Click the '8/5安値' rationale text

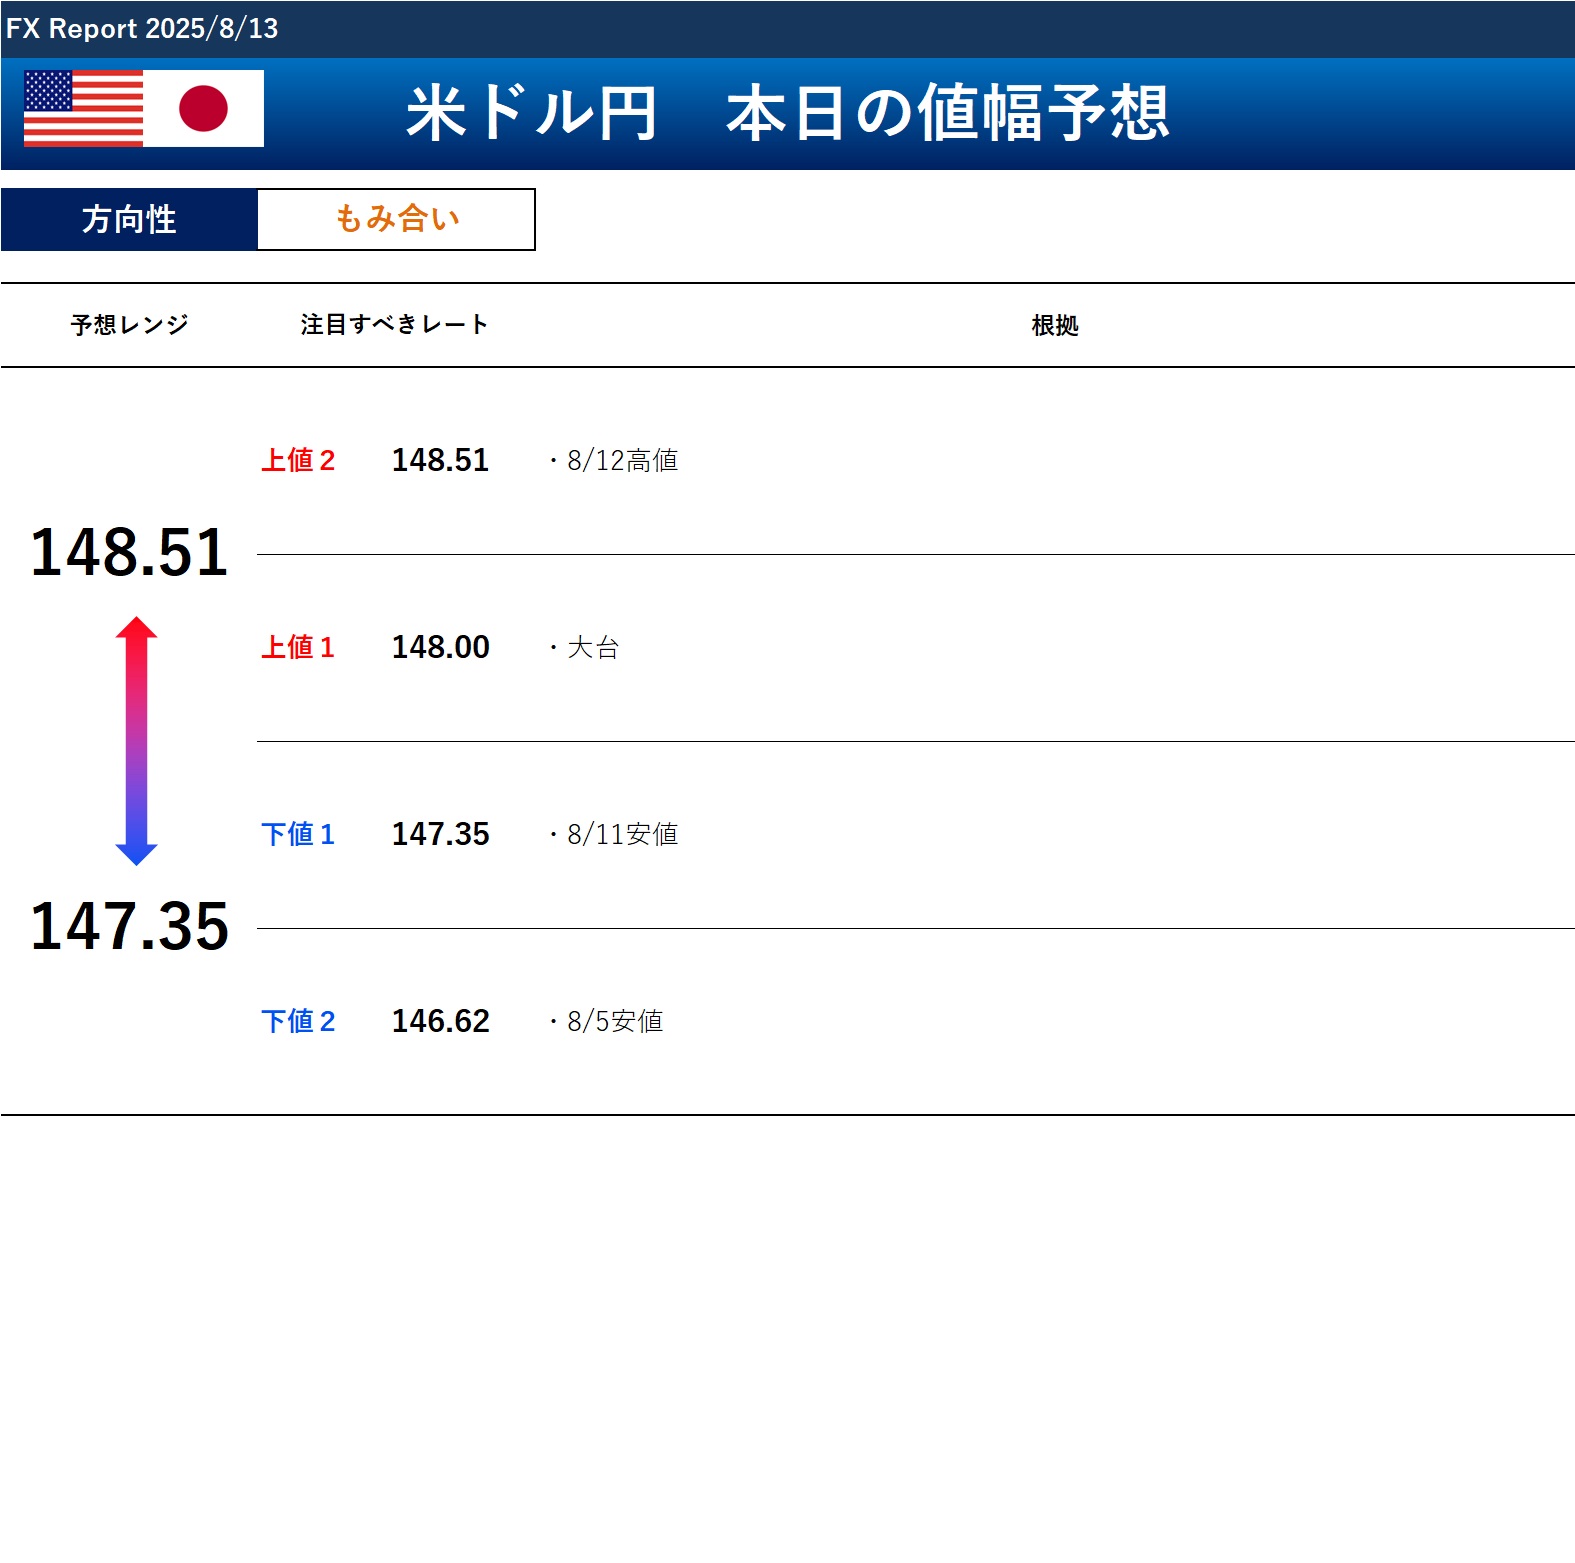615,1021
